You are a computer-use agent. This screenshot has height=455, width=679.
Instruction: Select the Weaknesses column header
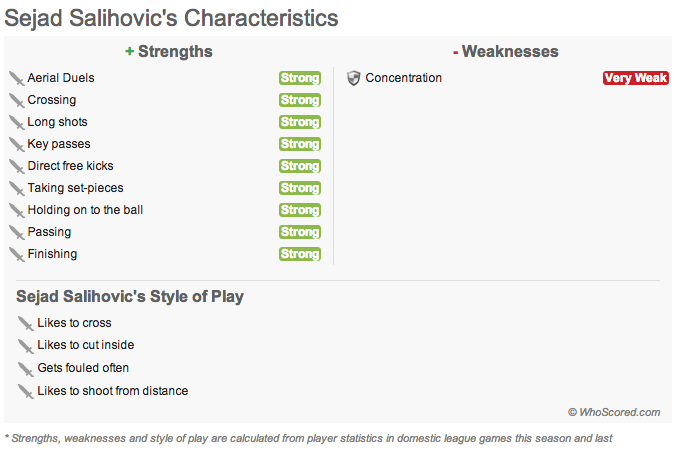pos(505,52)
